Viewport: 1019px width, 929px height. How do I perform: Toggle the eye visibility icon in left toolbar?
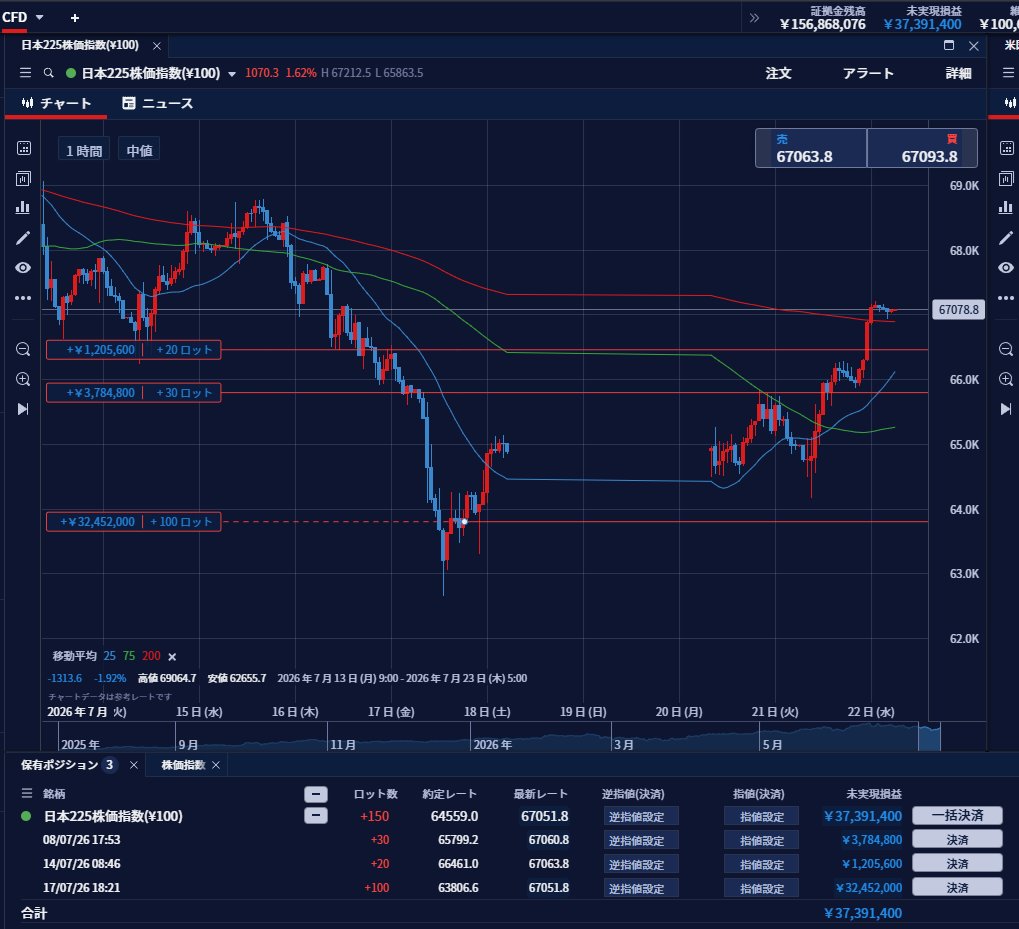pos(23,268)
